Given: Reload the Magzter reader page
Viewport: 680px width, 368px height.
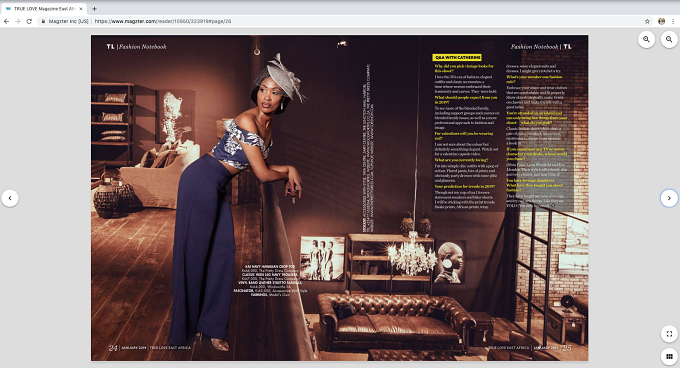Looking at the screenshot, I should 29,21.
